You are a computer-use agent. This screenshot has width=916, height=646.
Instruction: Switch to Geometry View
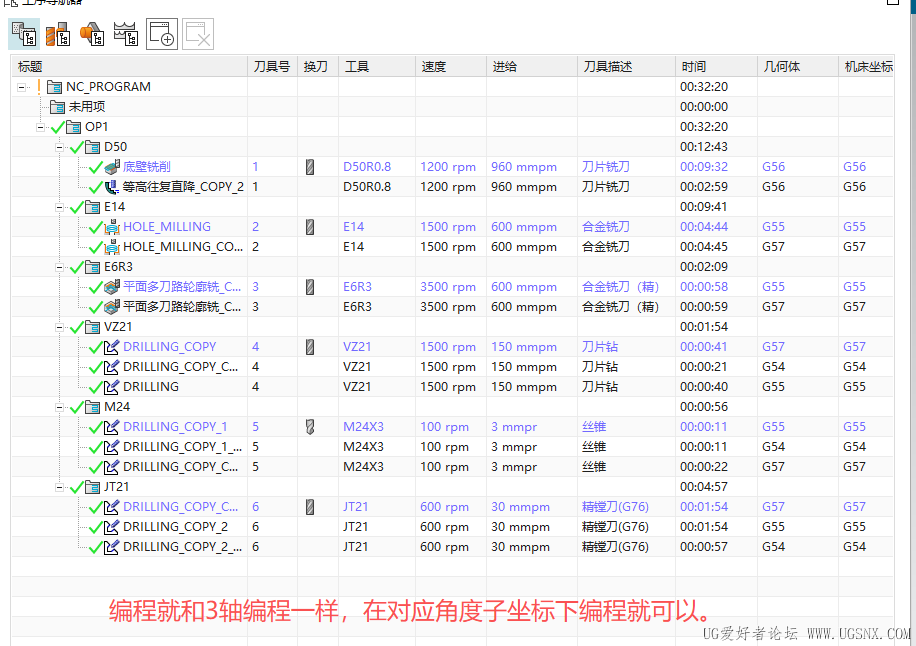[x=92, y=34]
